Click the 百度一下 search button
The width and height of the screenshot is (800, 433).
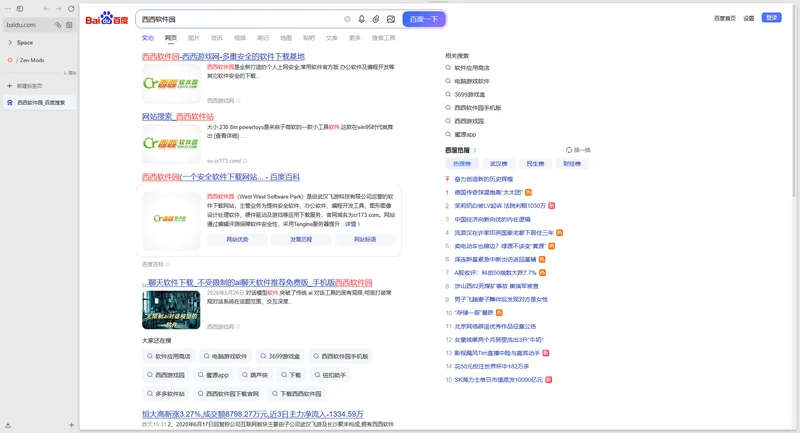click(x=424, y=19)
